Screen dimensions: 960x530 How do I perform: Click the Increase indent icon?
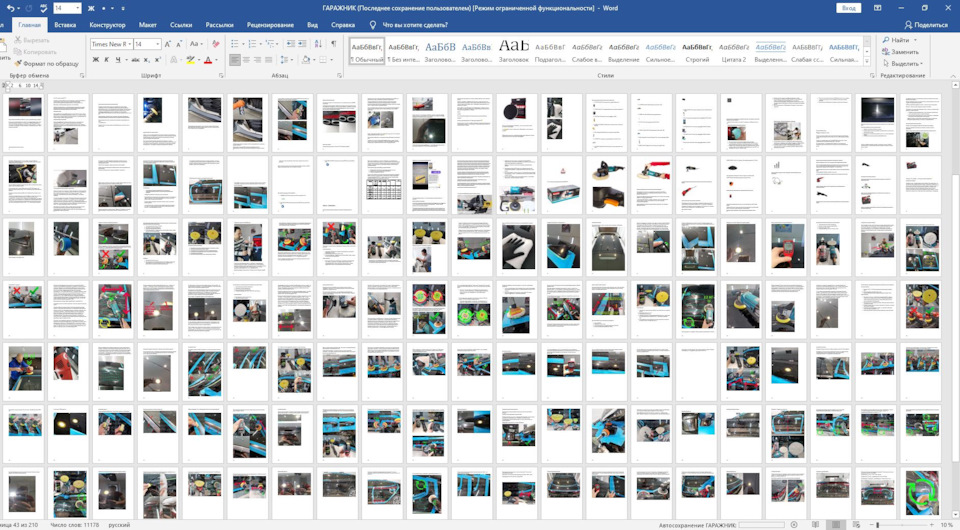coord(302,44)
